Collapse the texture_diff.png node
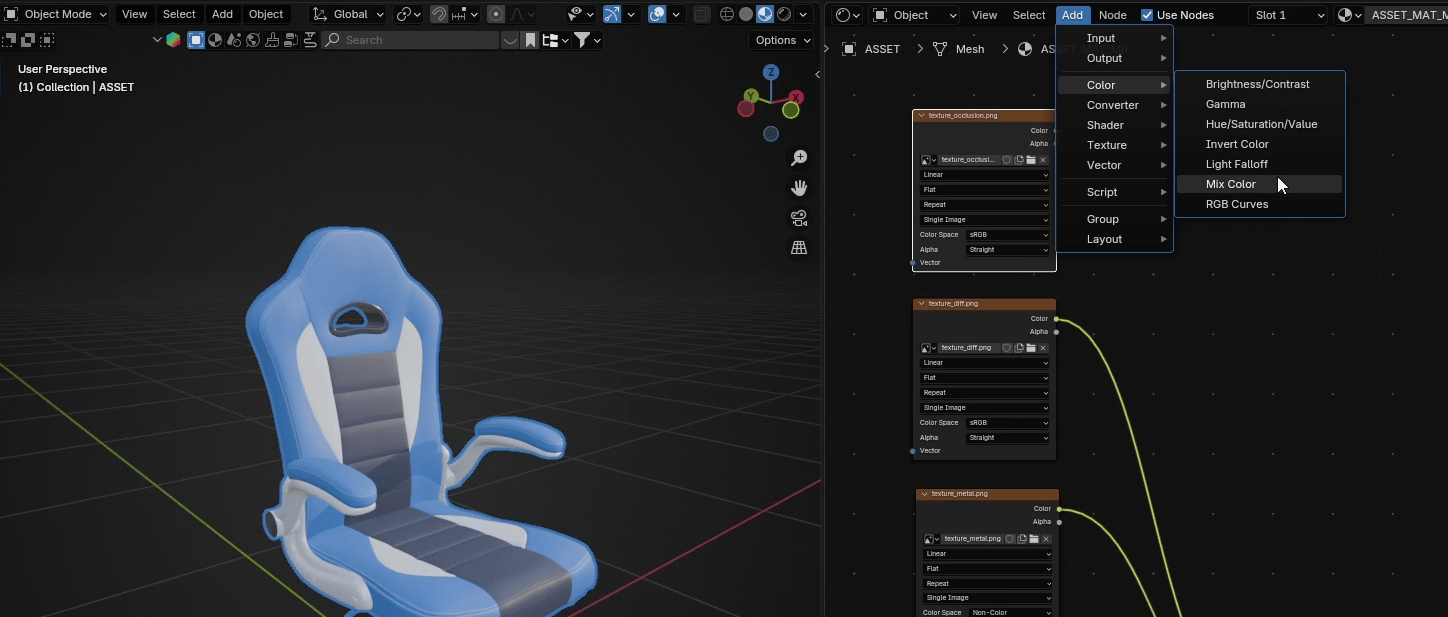Viewport: 1448px width, 617px height. (922, 304)
